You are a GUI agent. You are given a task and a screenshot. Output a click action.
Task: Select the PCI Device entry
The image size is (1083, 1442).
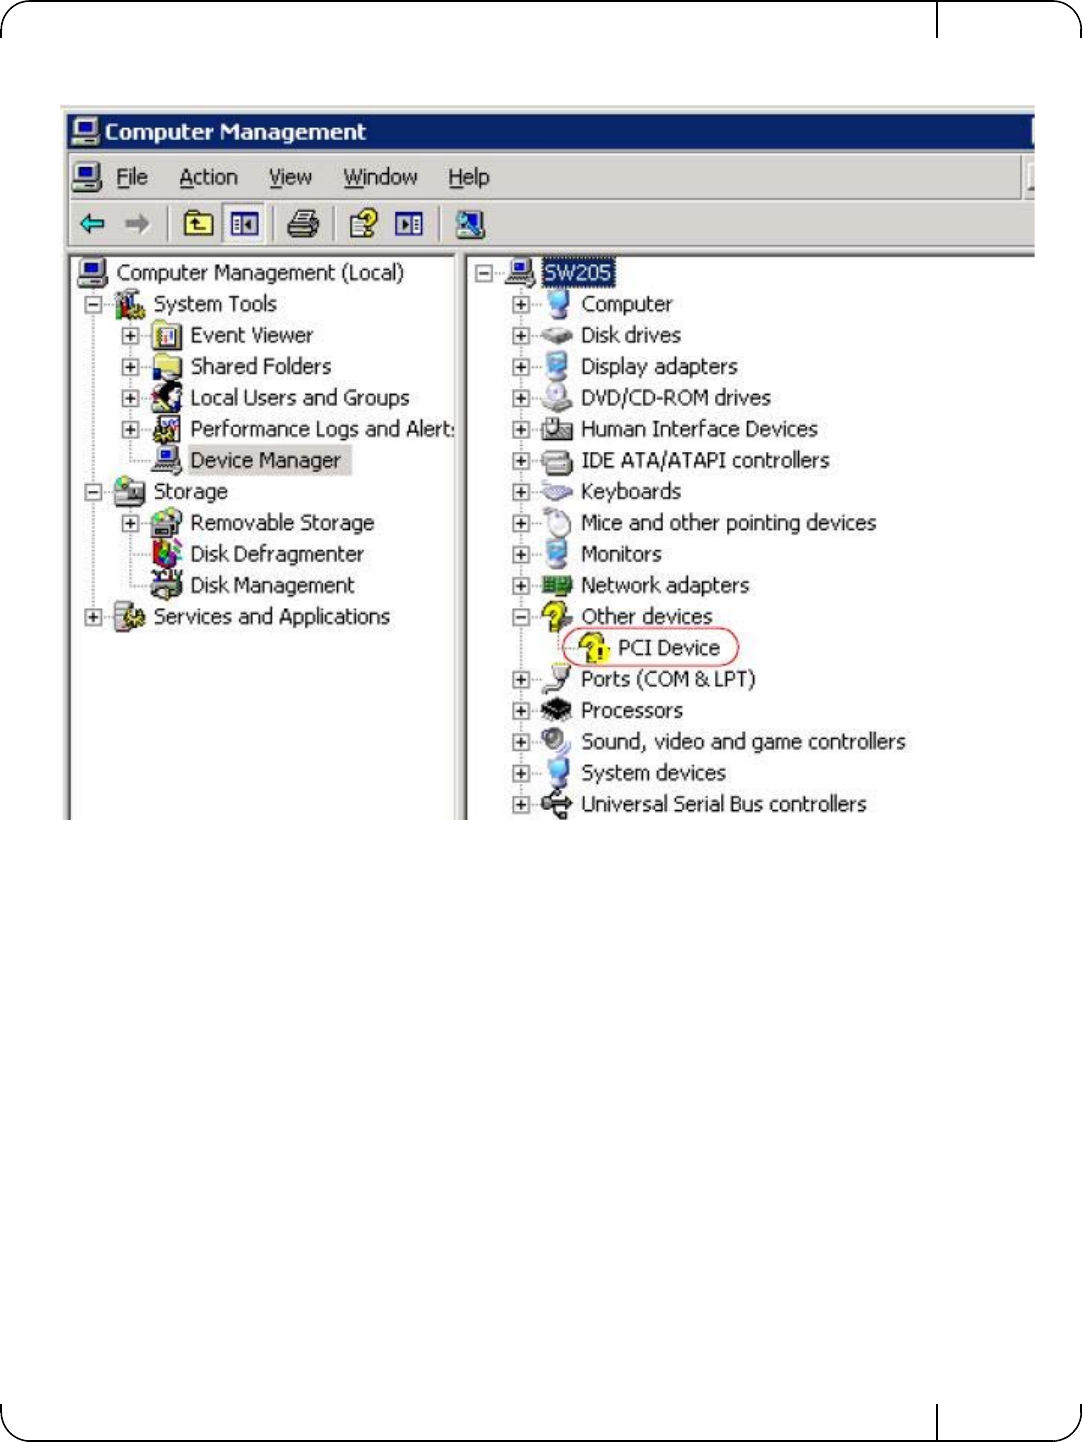668,648
